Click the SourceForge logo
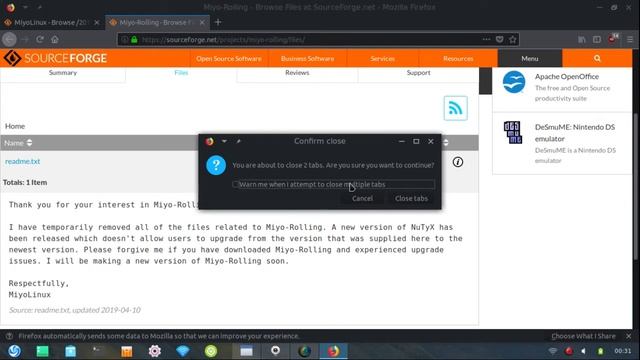Screen dimensions: 640x360 tap(56, 58)
